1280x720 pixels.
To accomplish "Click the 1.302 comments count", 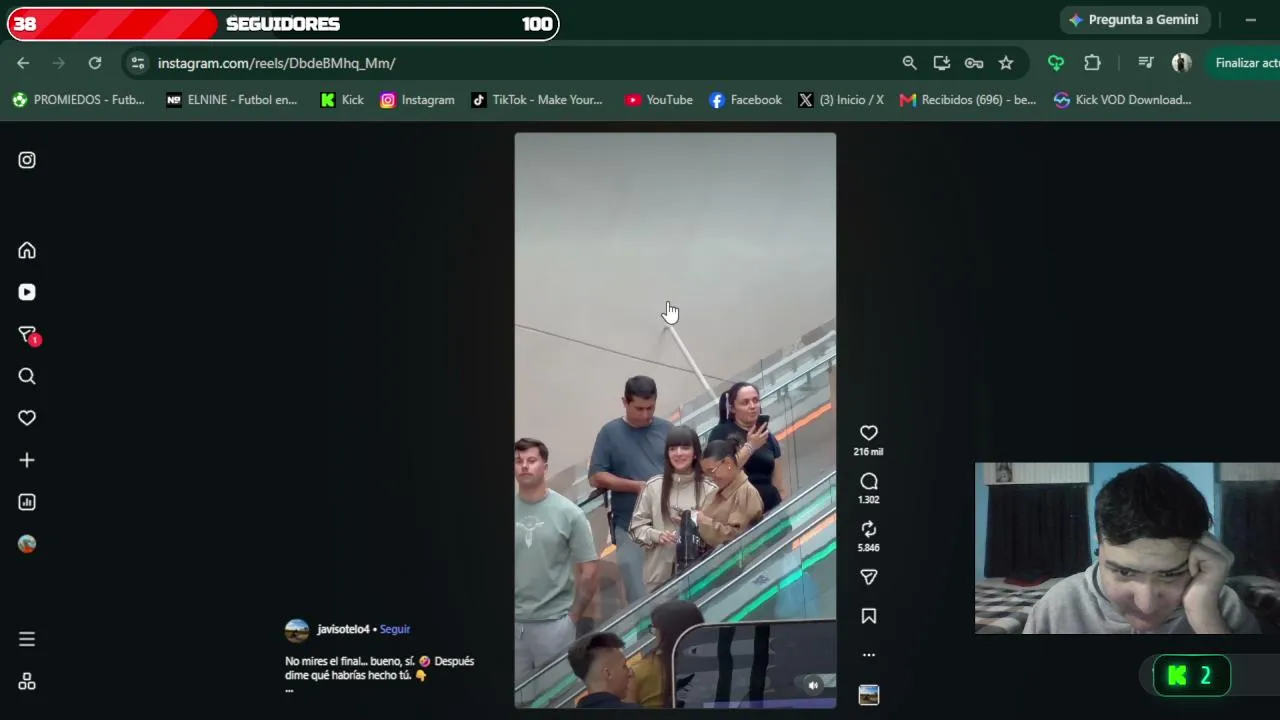I will 868,500.
